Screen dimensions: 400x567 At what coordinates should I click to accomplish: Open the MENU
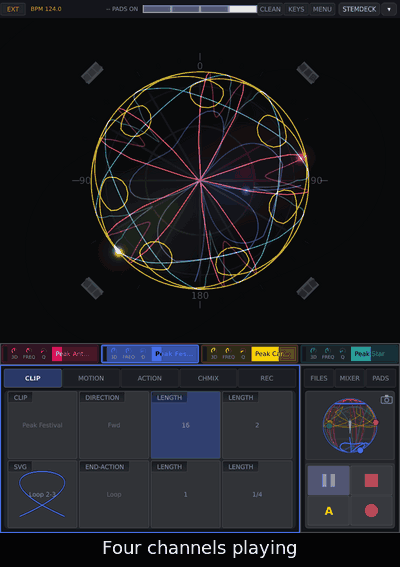pyautogui.click(x=322, y=9)
